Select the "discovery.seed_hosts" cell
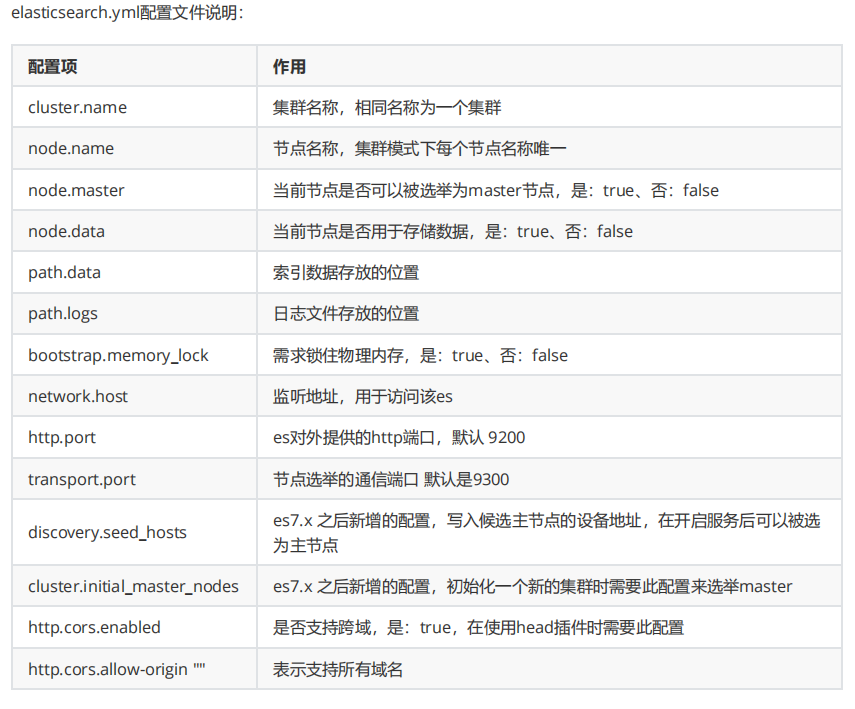 (134, 532)
